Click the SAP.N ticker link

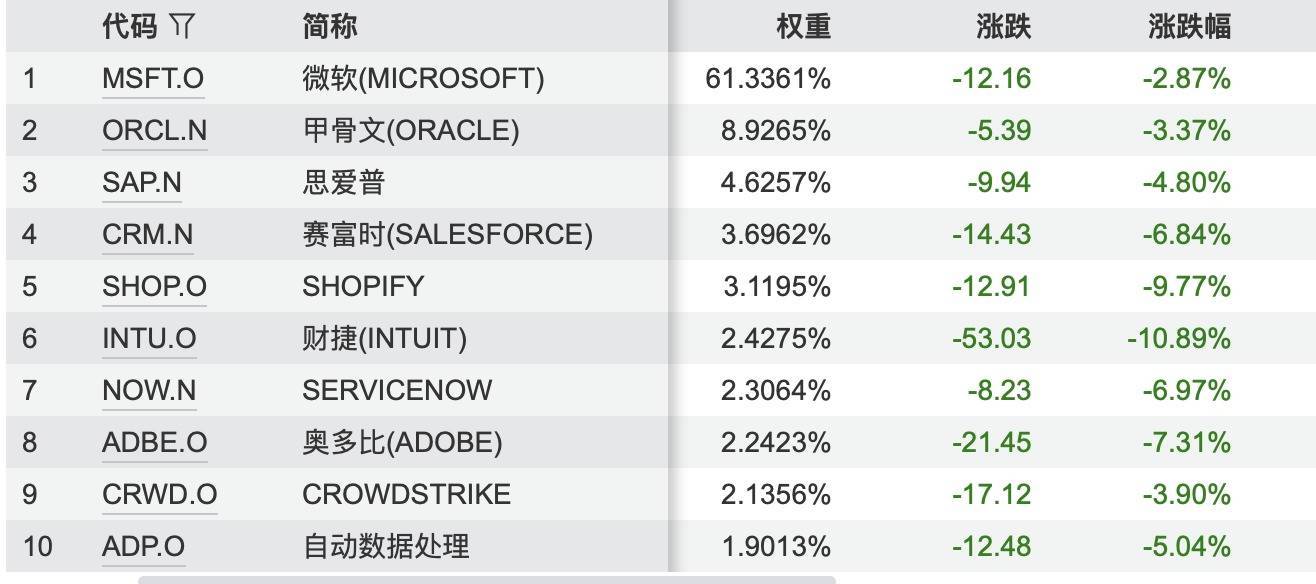[x=142, y=183]
